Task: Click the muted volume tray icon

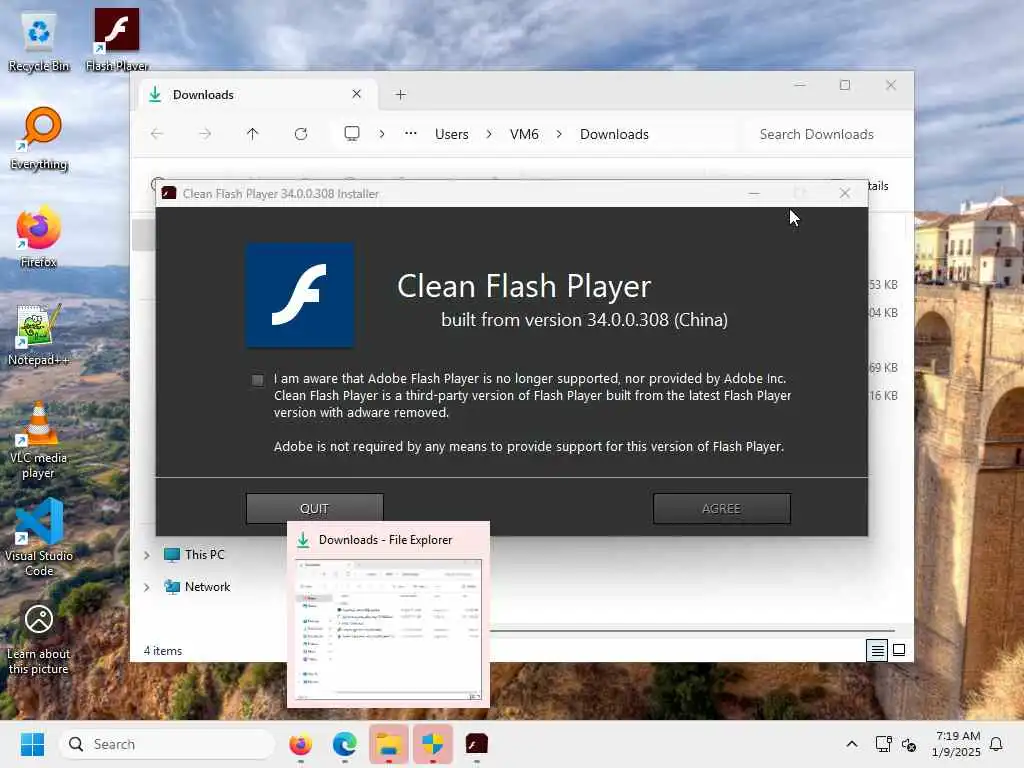Action: (908, 744)
